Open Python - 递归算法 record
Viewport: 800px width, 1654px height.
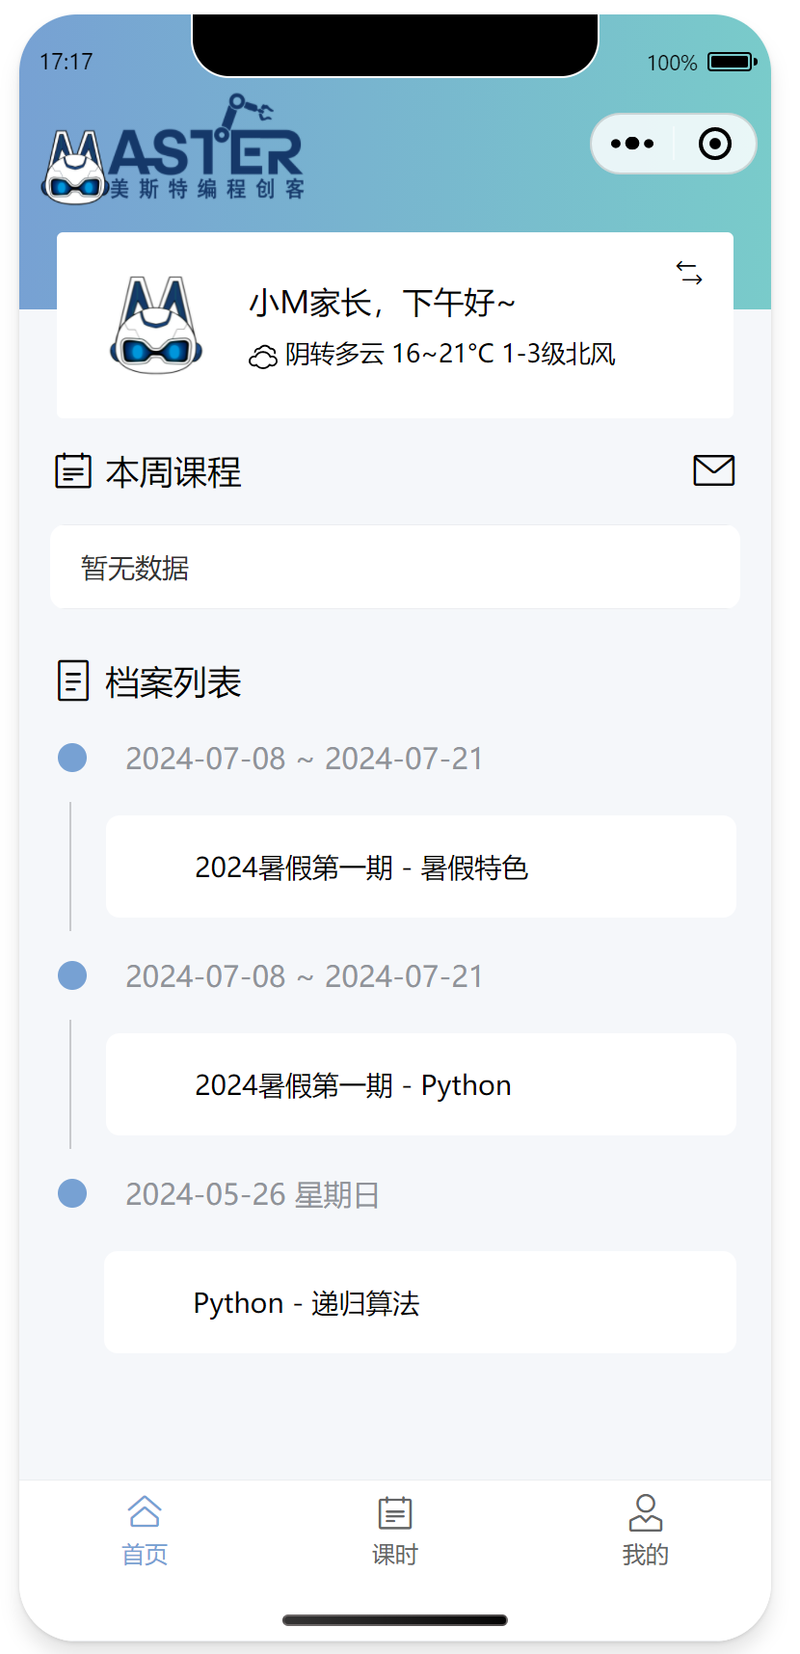coord(420,1302)
